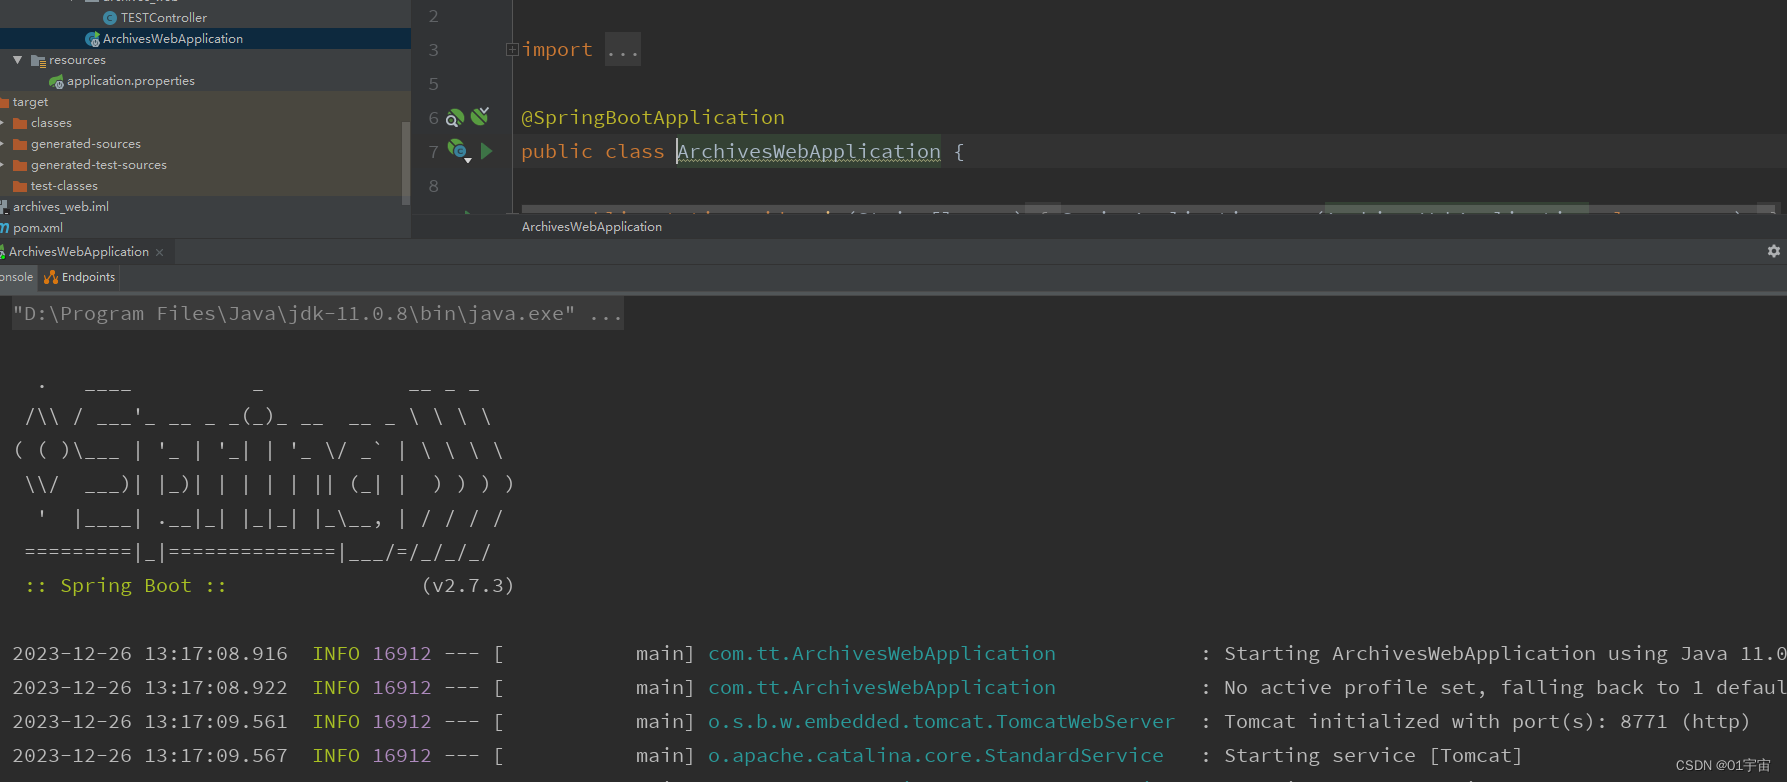Open archives_web.iml file
Viewport: 1787px width, 782px height.
(61, 207)
